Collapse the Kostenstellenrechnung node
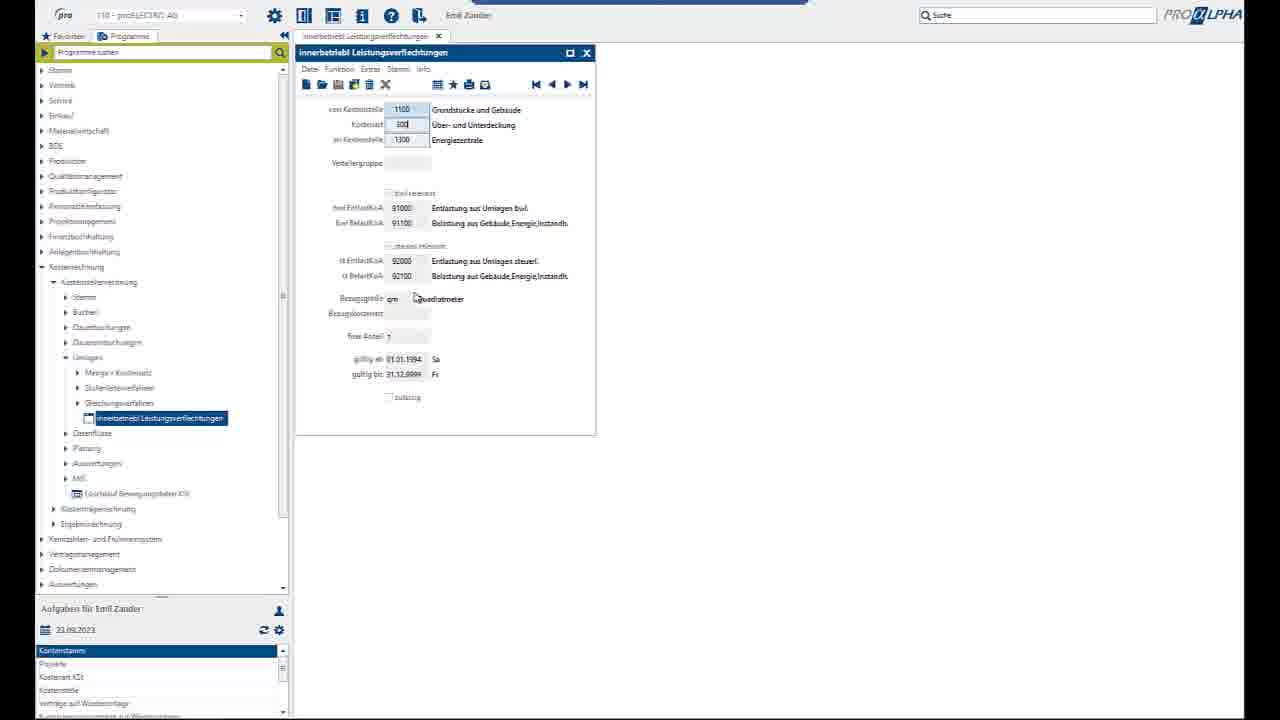The image size is (1280, 720). [x=53, y=282]
